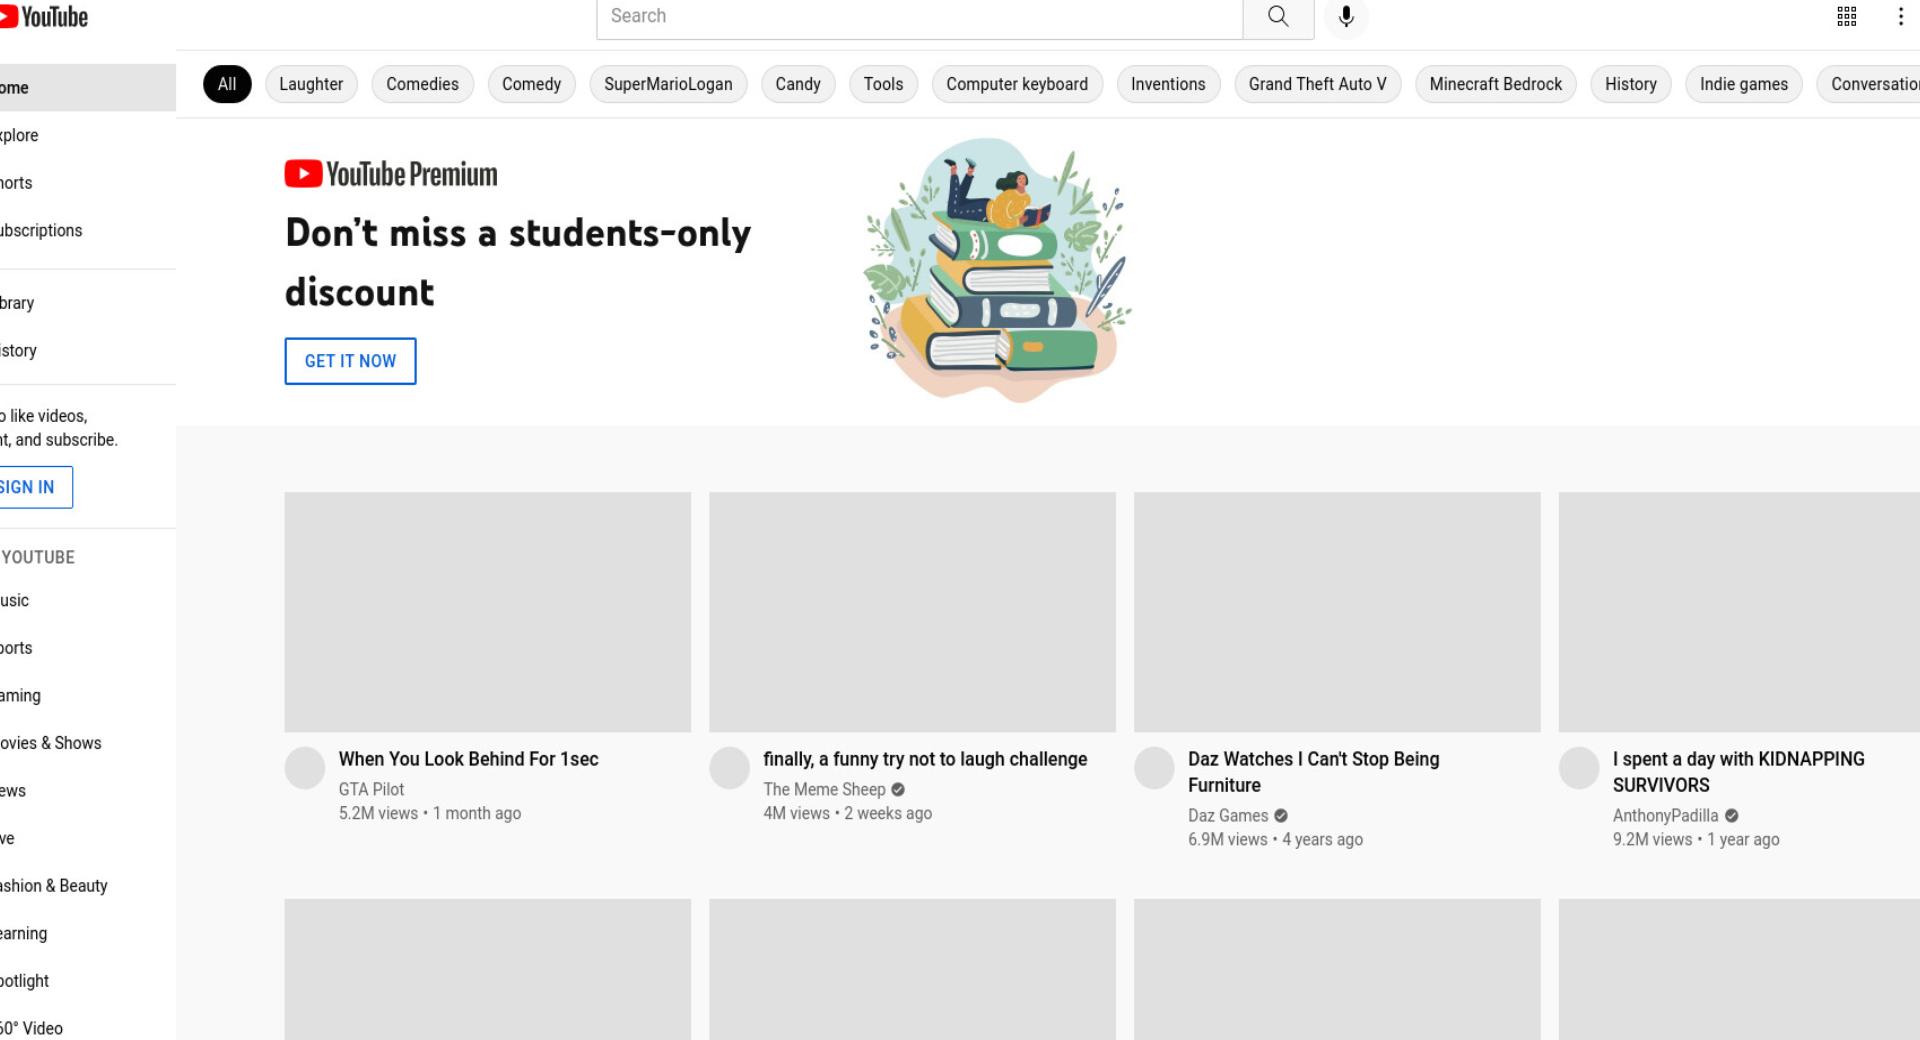Select the Inventions filter chip
The image size is (1920, 1040).
click(1168, 84)
